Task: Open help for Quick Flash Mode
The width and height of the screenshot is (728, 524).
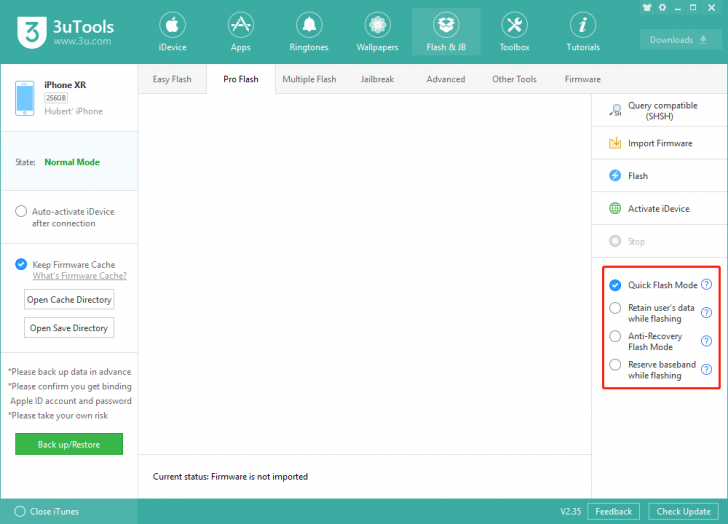Action: (706, 285)
